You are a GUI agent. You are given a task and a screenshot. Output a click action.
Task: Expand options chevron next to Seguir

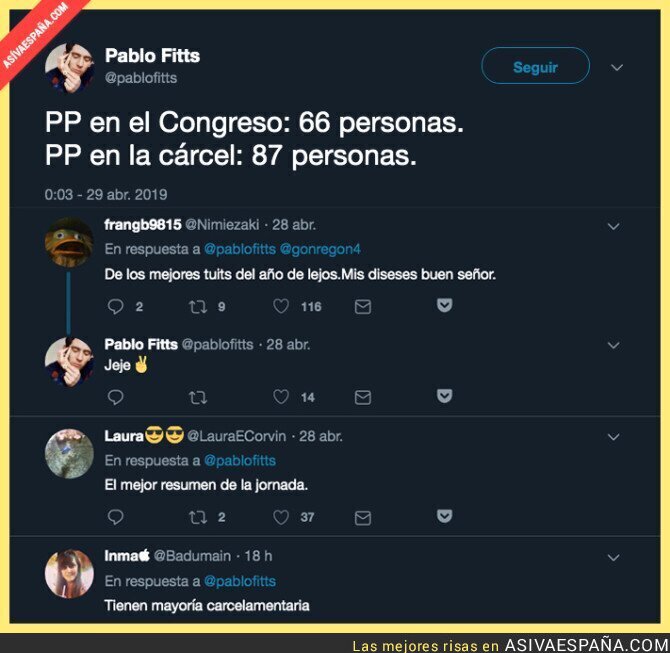(617, 68)
